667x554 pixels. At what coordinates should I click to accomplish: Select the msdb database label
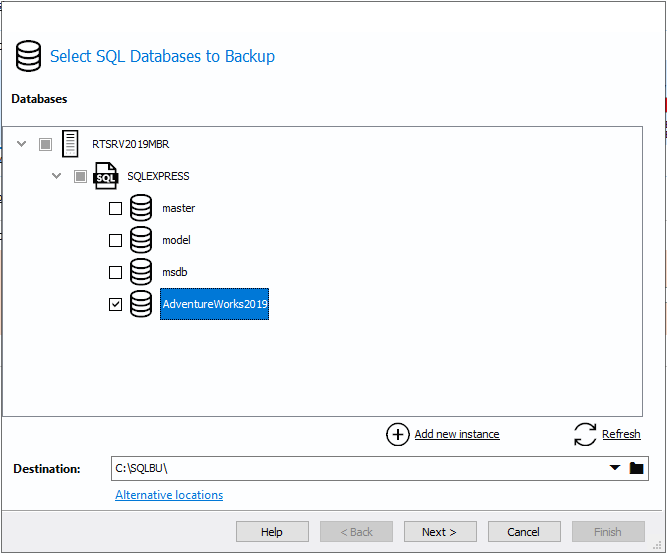(174, 272)
